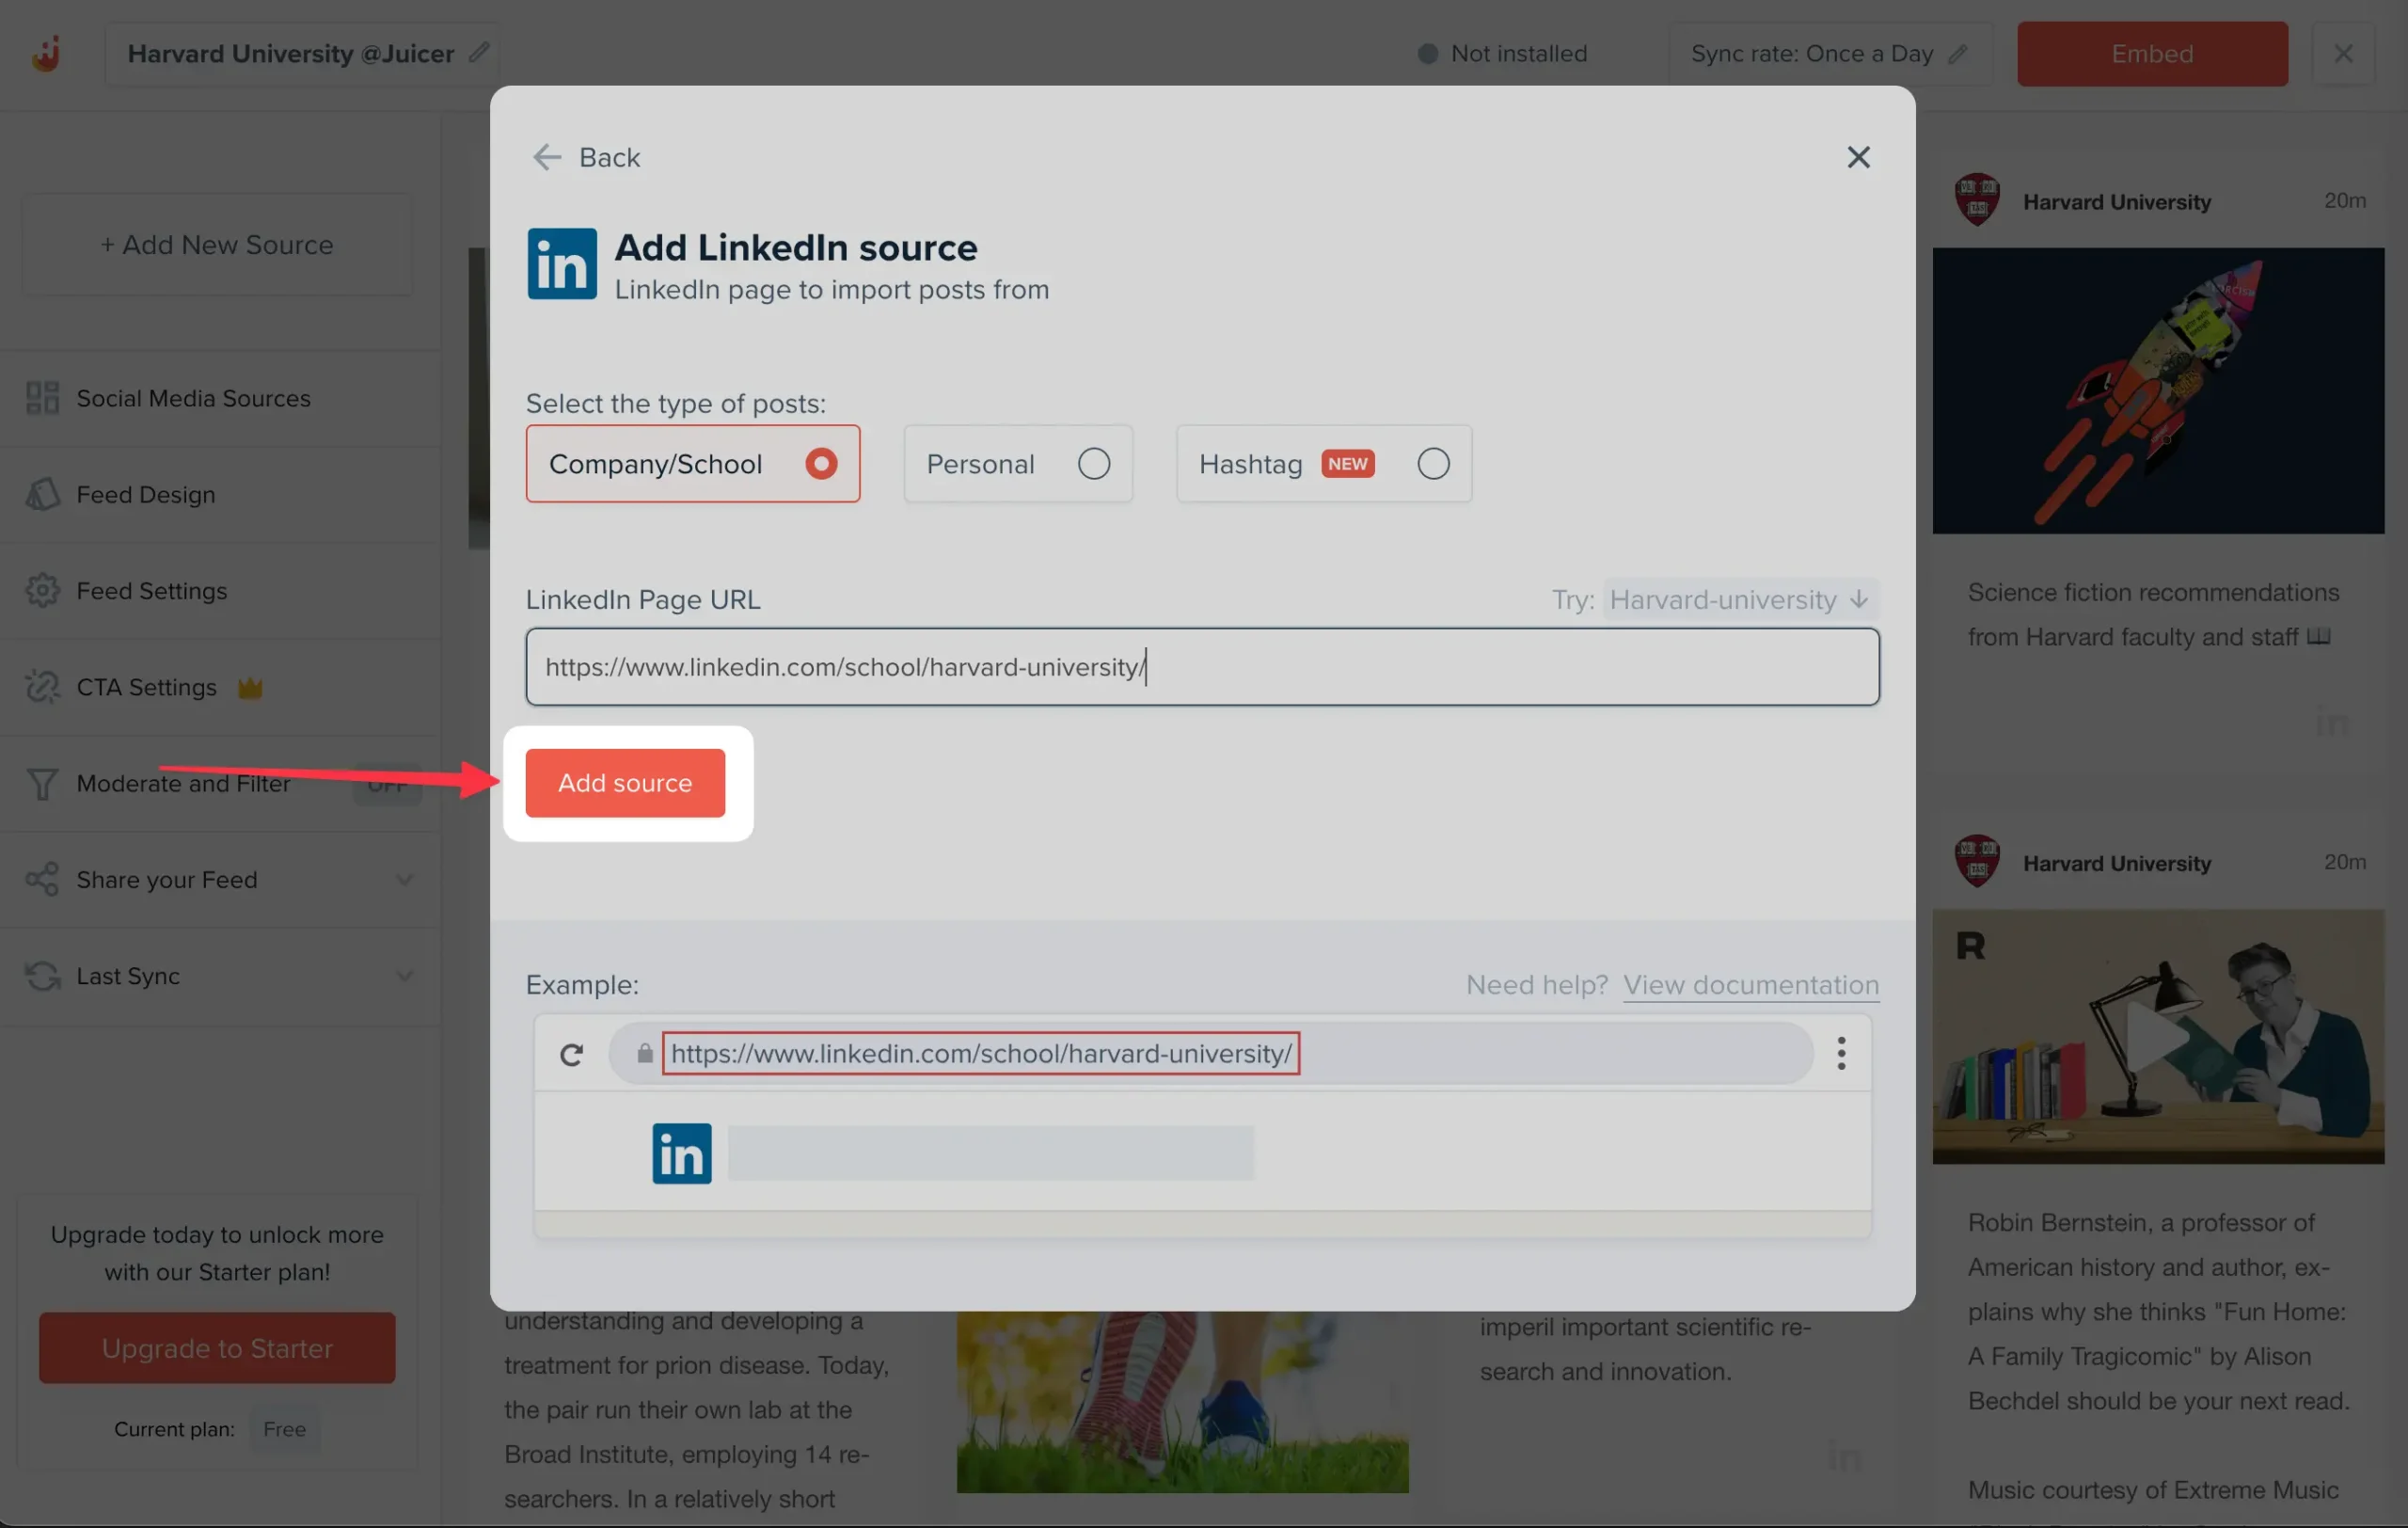2408x1528 pixels.
Task: Toggle Moderate and Filter switch
Action: 386,784
